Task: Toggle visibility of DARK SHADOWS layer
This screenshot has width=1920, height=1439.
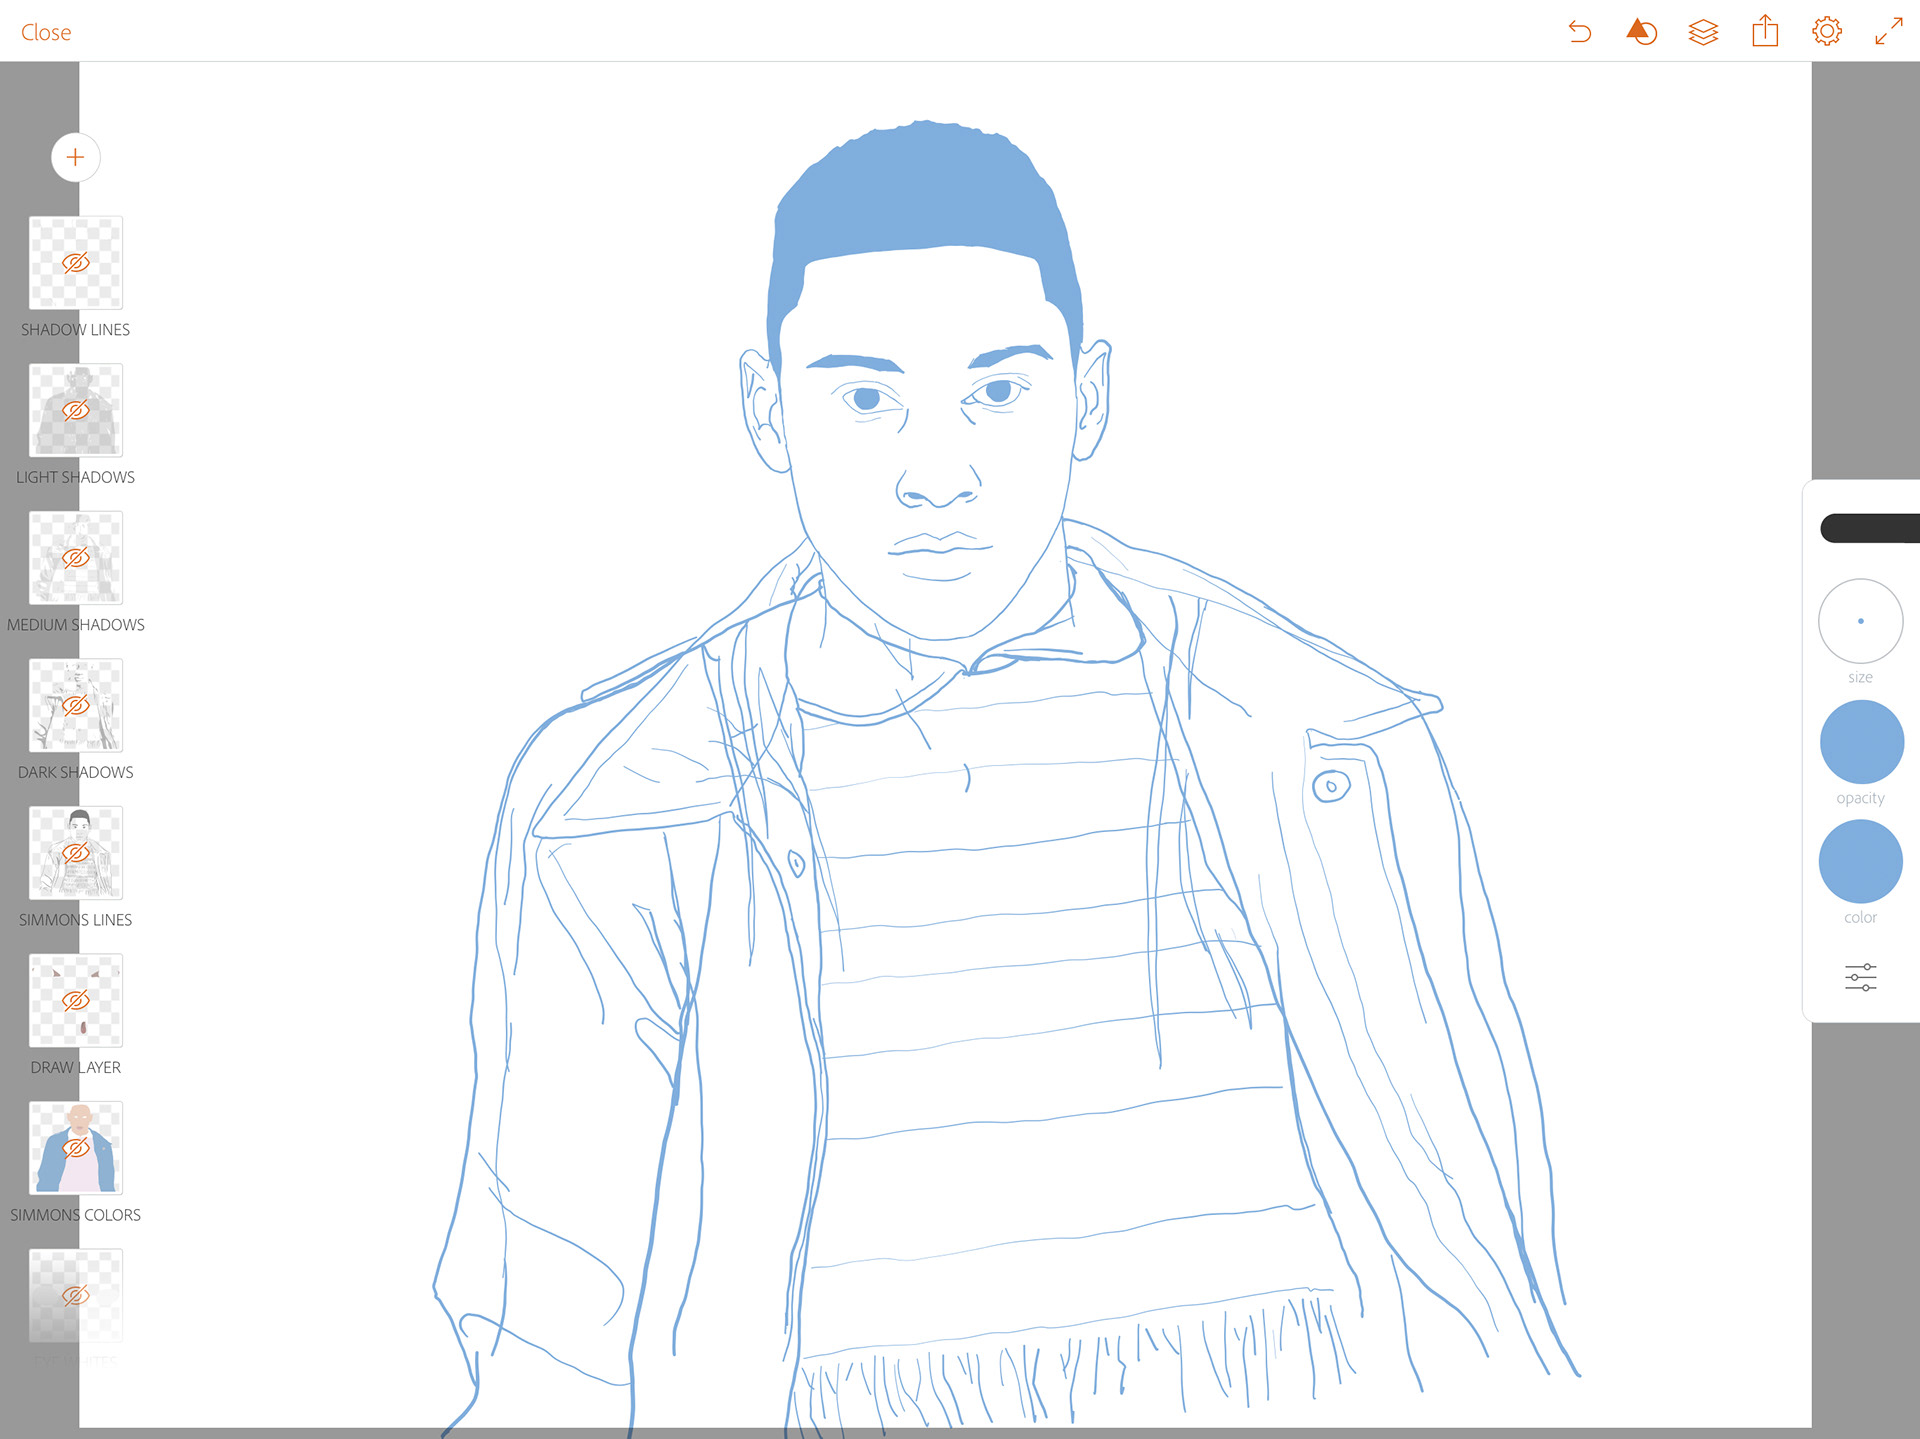Action: click(76, 706)
